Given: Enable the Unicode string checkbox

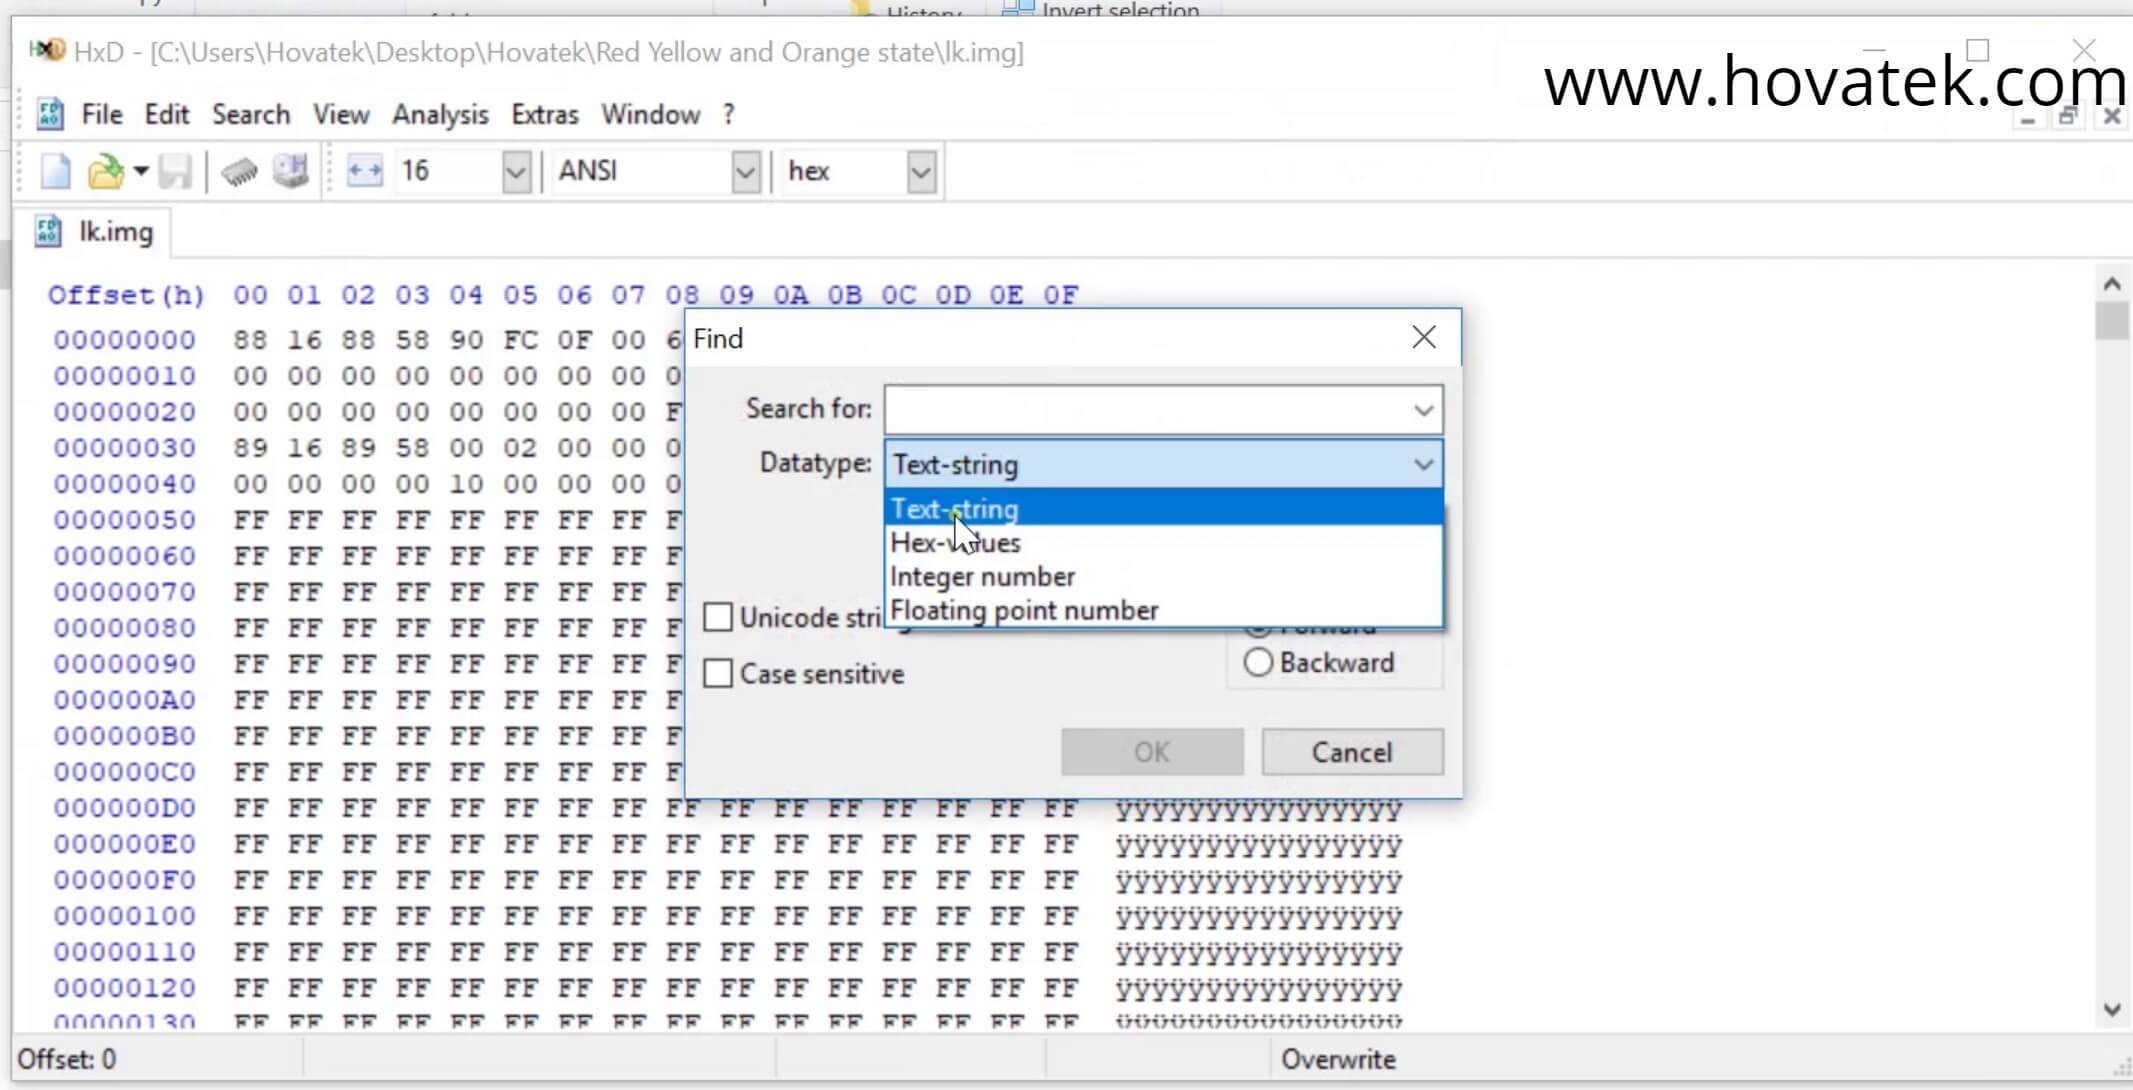Looking at the screenshot, I should (x=718, y=617).
